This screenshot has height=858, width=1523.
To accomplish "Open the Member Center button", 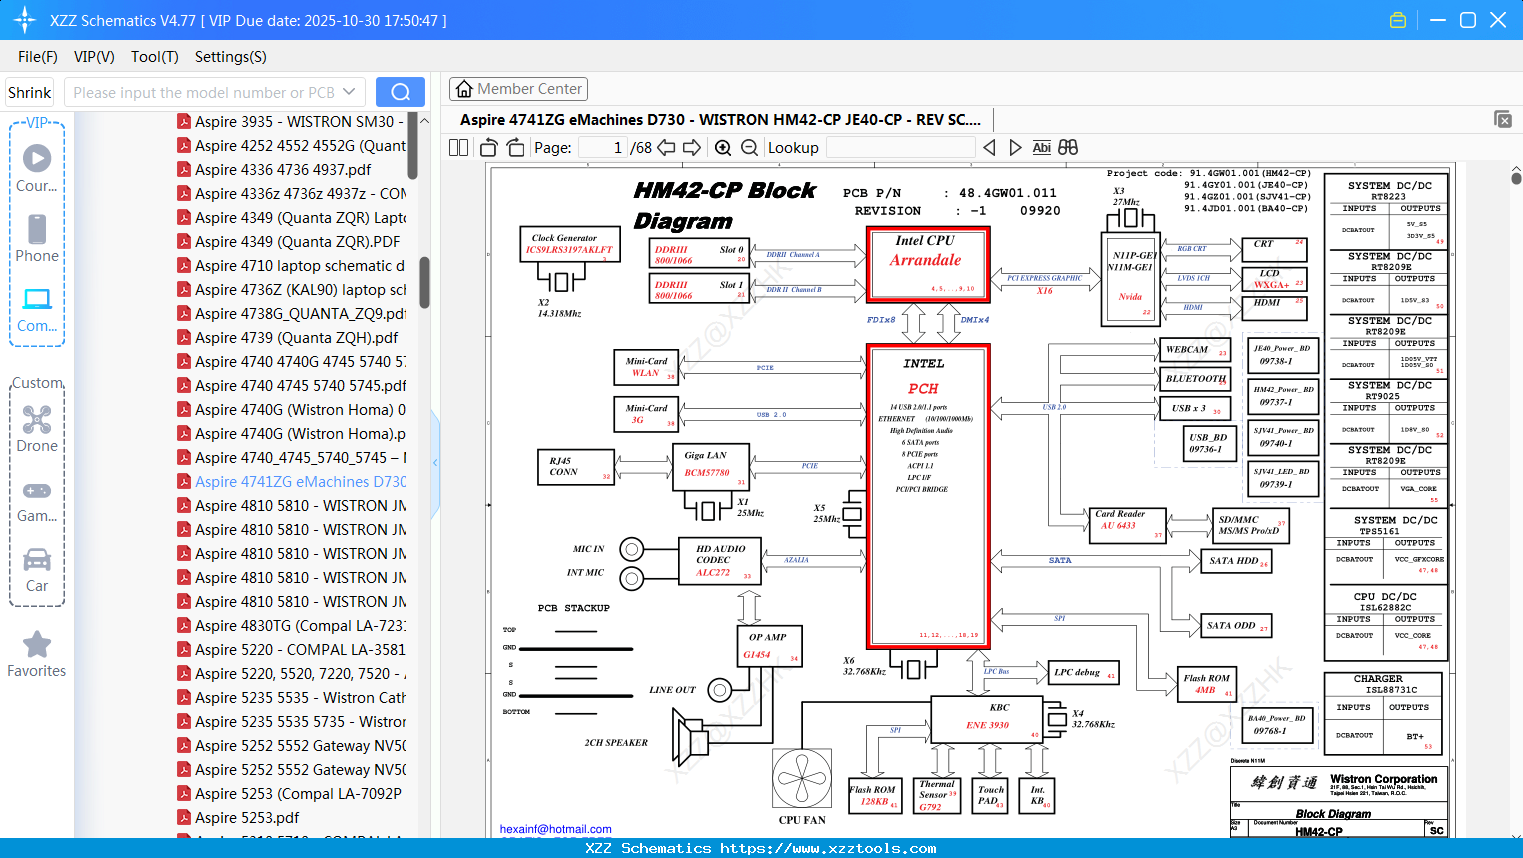I will coord(518,89).
